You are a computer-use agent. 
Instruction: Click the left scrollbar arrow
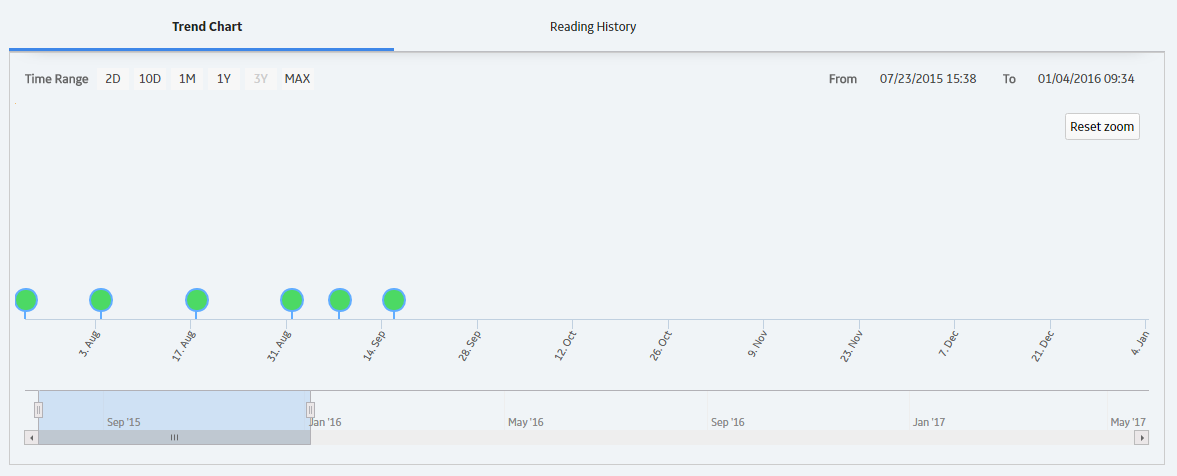coord(32,437)
